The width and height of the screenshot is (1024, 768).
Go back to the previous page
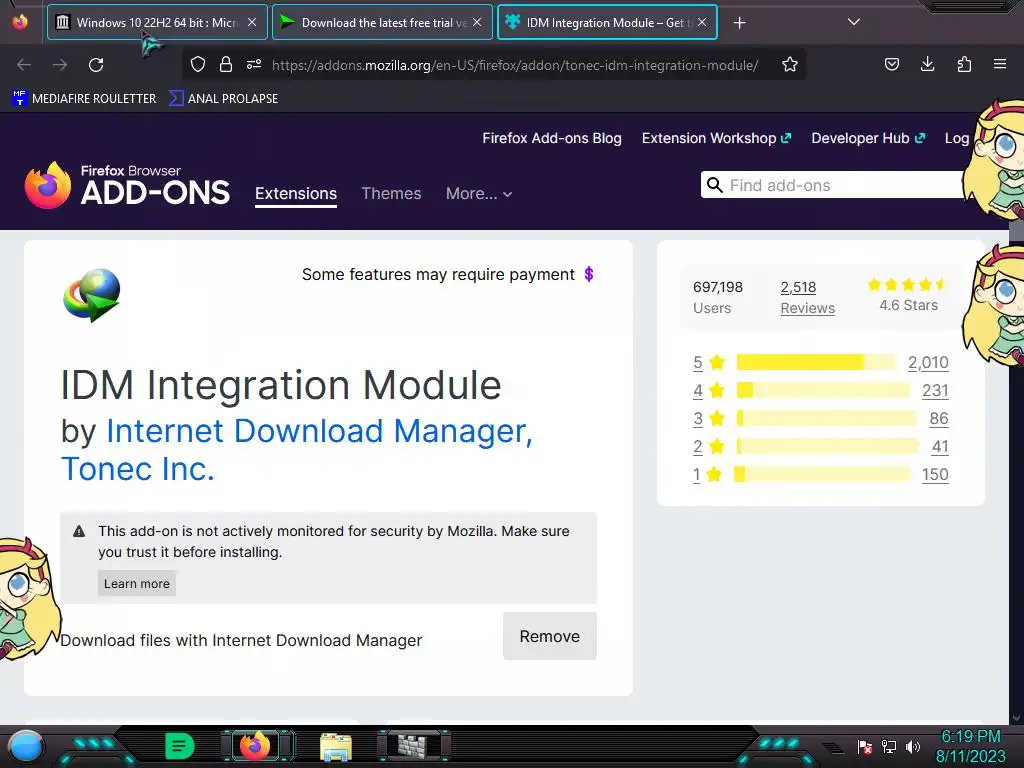tap(24, 65)
